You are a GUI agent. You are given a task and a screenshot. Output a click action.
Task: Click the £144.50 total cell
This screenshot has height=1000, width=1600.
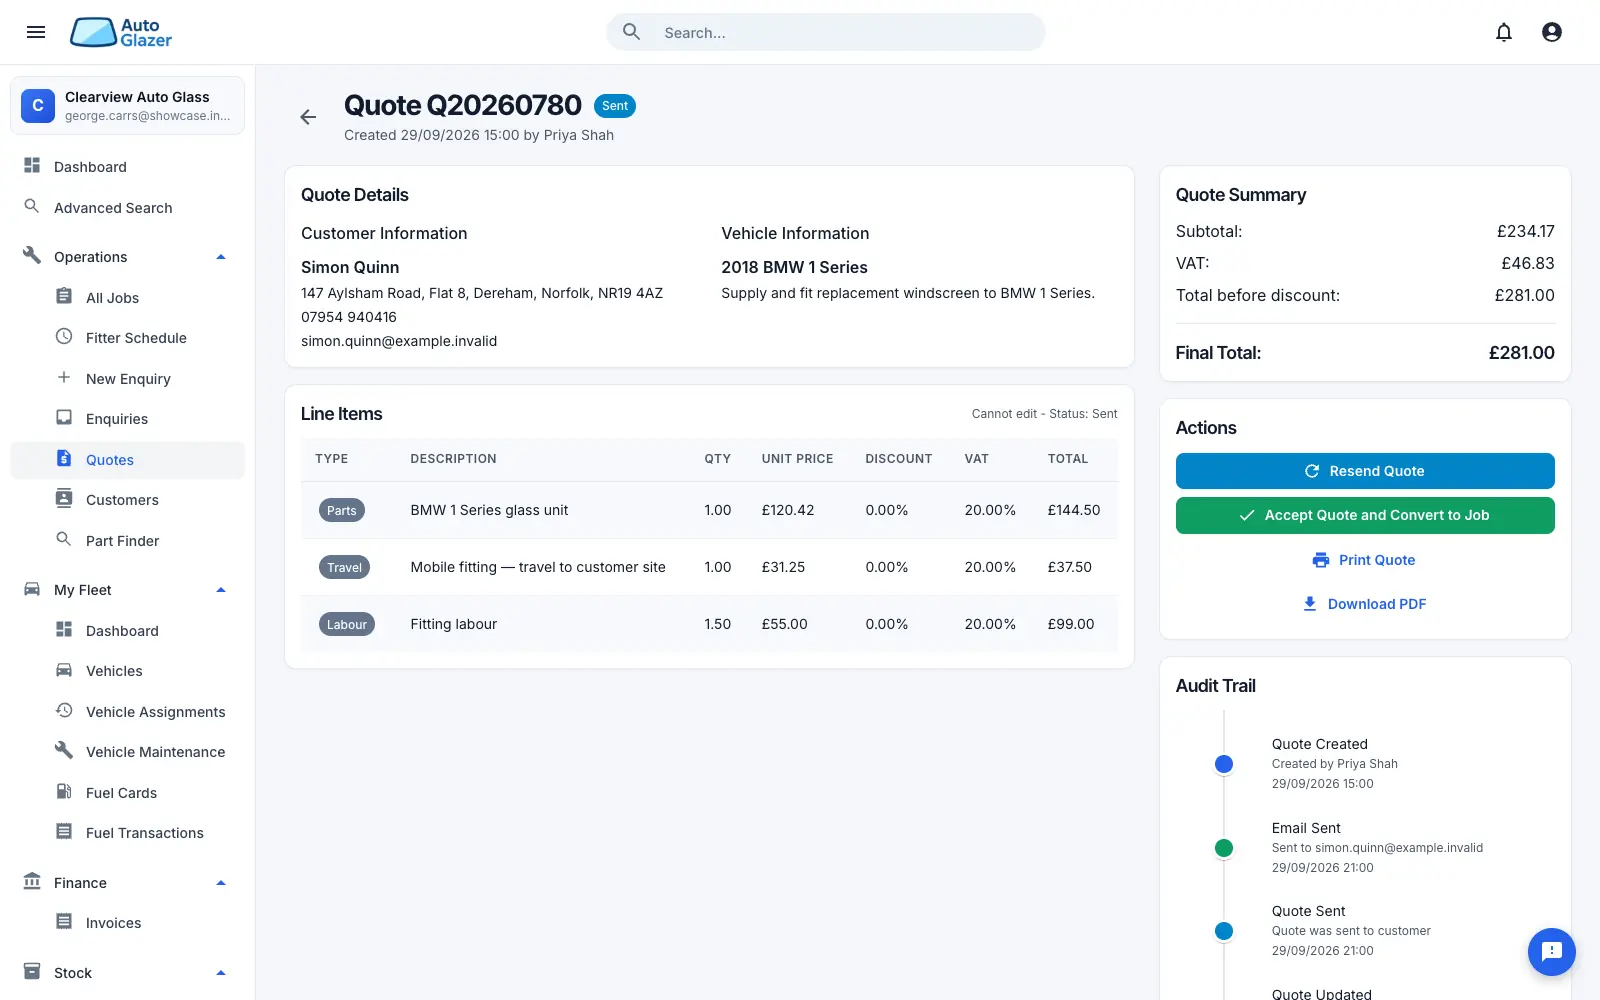(1074, 510)
